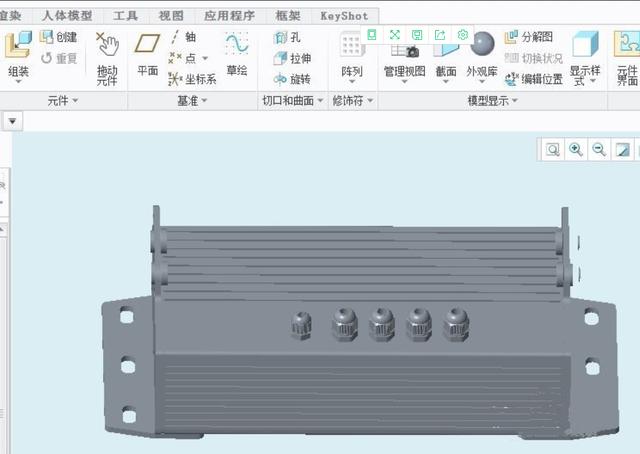Select the lower finned heatsink body
The width and height of the screenshot is (640, 454).
click(x=361, y=394)
